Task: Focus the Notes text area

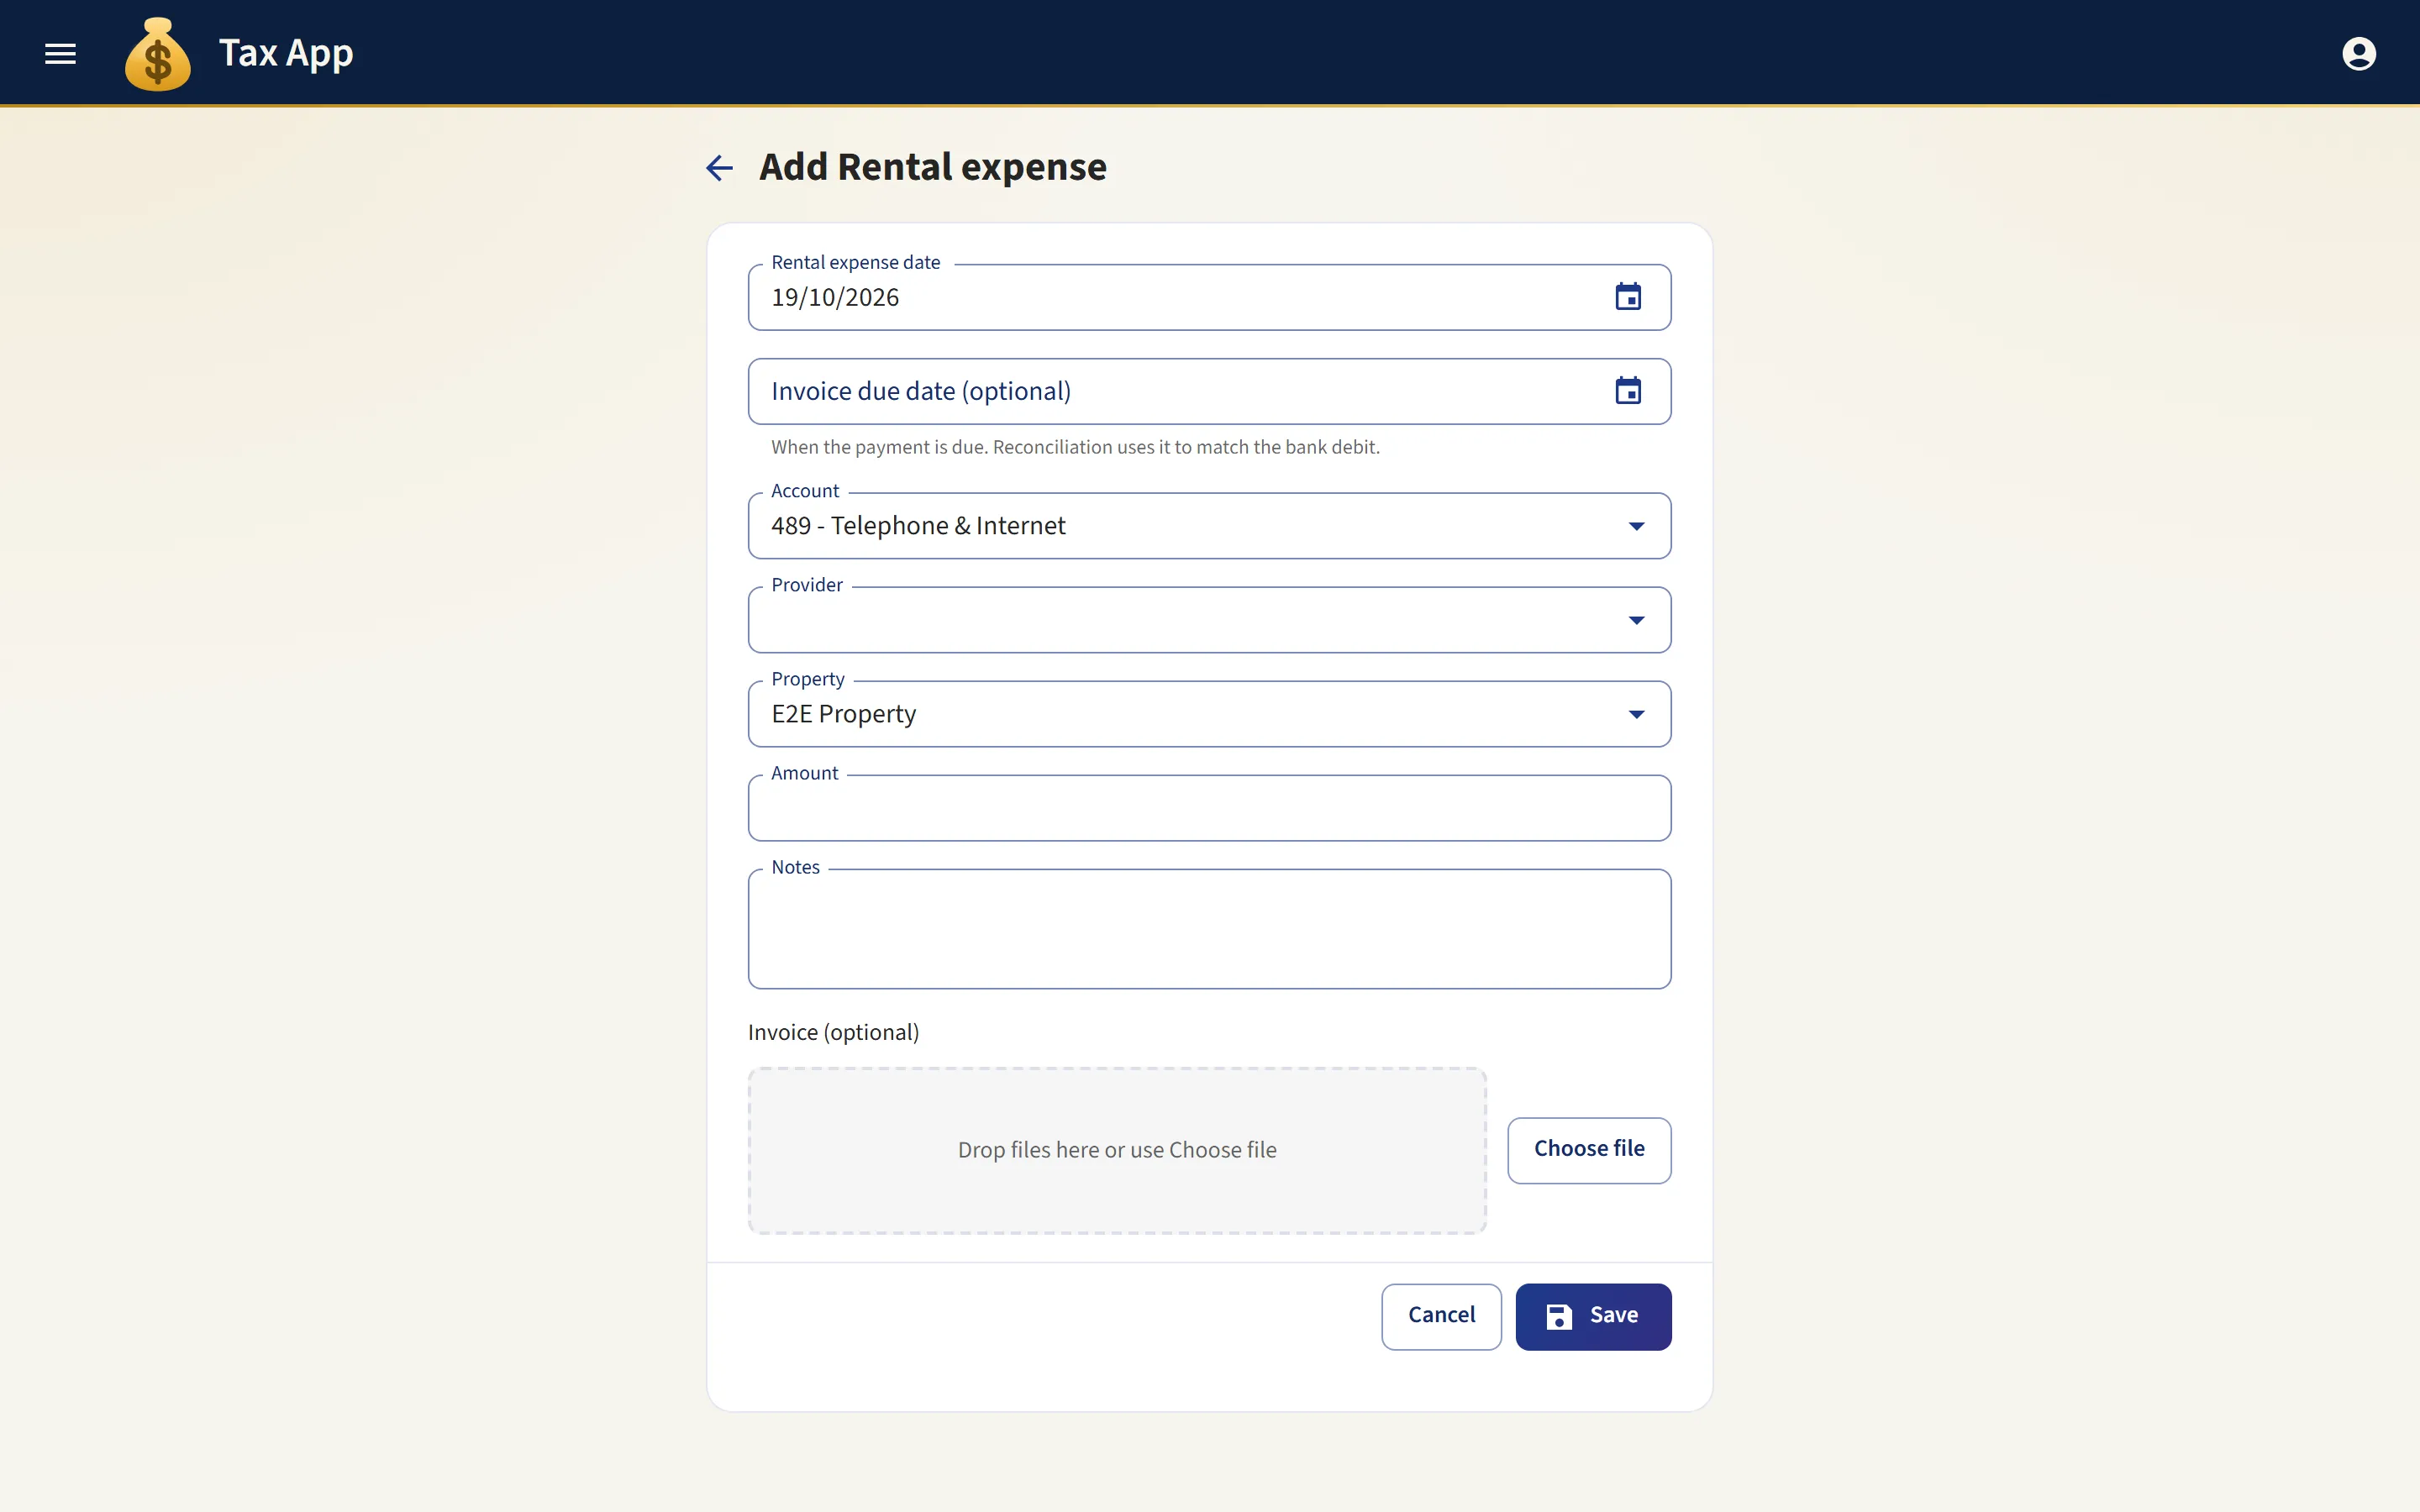Action: 1209,929
